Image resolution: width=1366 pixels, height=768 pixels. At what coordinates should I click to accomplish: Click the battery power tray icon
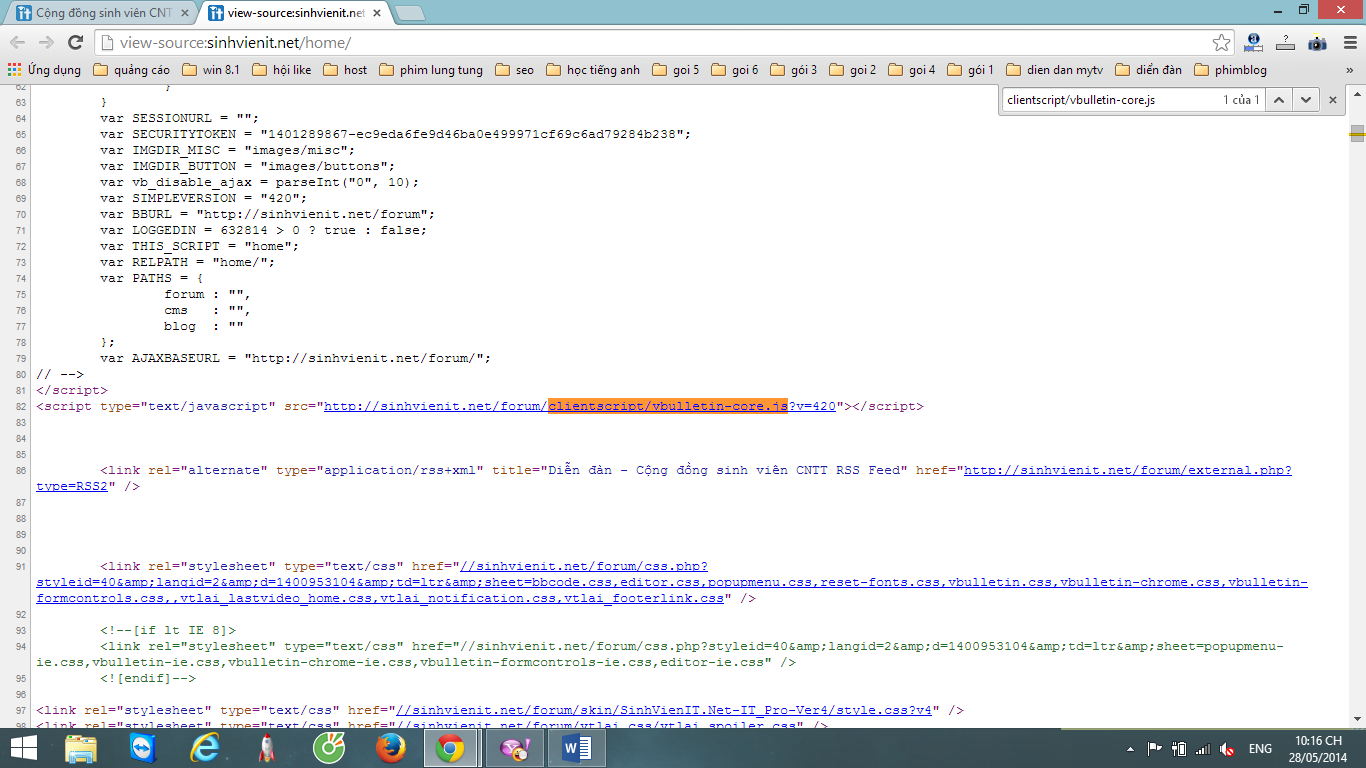tap(1179, 748)
